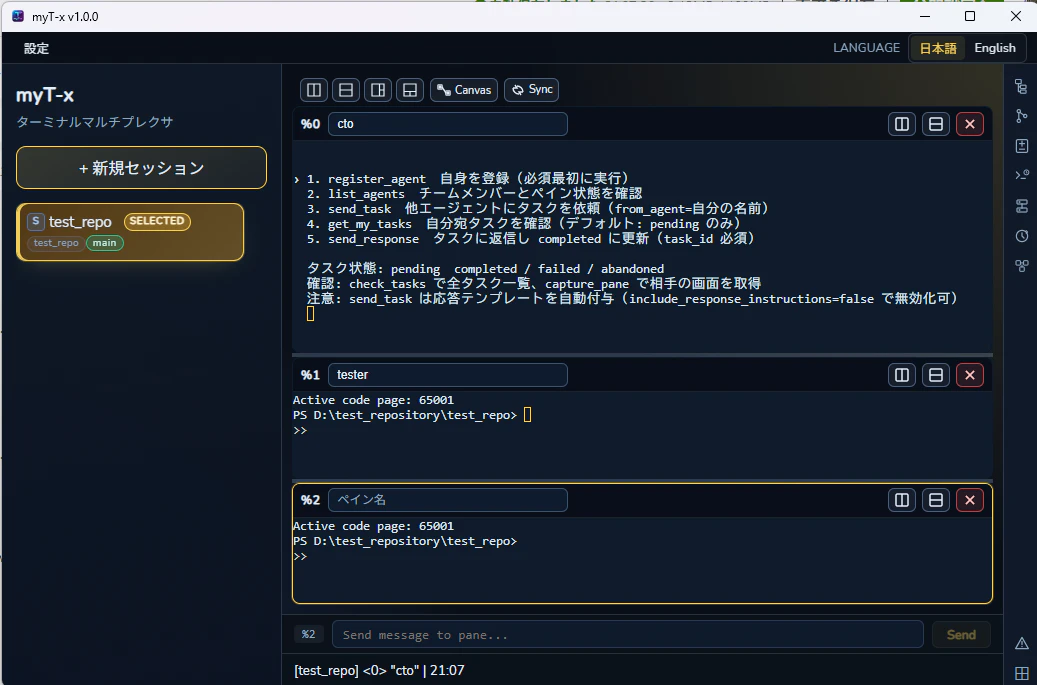This screenshot has width=1037, height=685.
Task: Edit the tester pane name field
Action: pyautogui.click(x=448, y=375)
